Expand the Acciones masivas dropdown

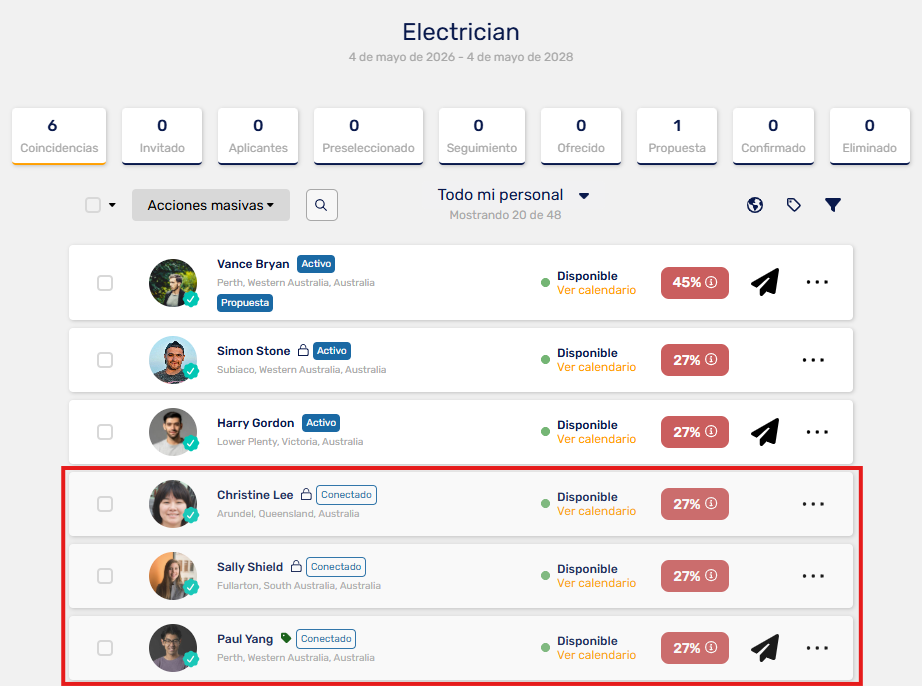(211, 205)
